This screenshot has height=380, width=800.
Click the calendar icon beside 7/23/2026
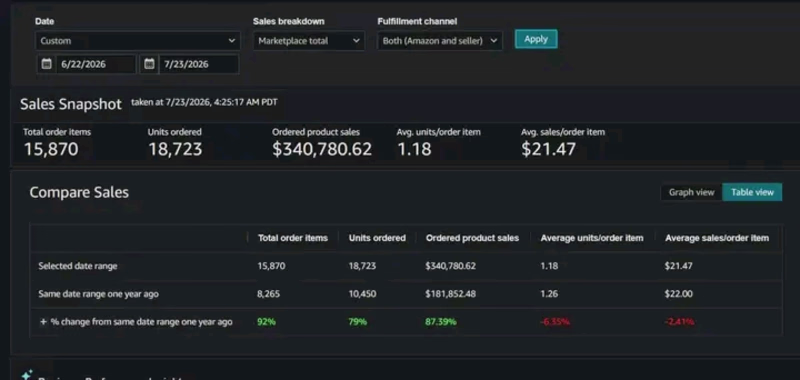(x=149, y=64)
